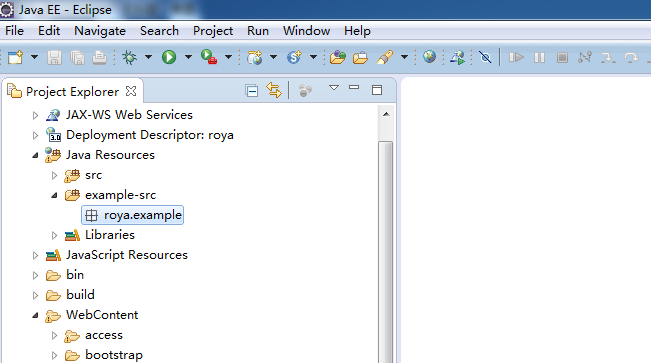Image resolution: width=651 pixels, height=363 pixels.
Task: Click the New wizard toolbar icon
Action: (16, 57)
